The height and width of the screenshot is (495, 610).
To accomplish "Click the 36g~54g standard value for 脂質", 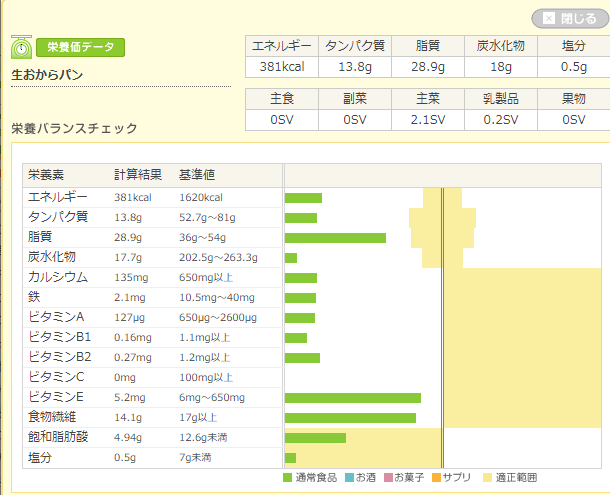I will (202, 238).
